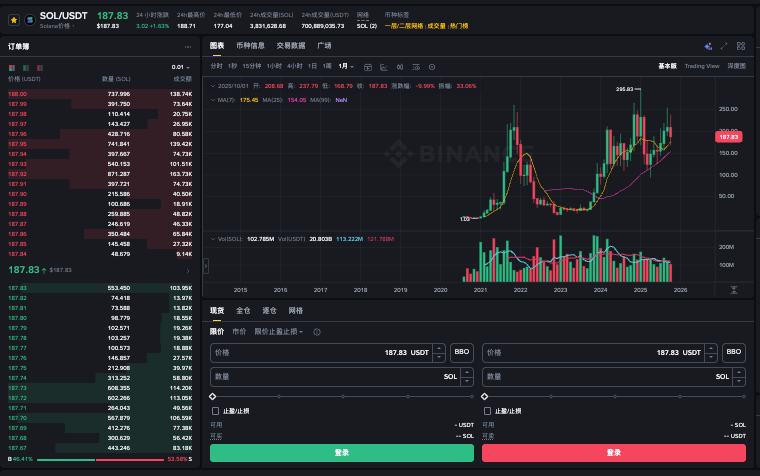
Task: Switch to the 币种信息 tab
Action: click(x=250, y=46)
